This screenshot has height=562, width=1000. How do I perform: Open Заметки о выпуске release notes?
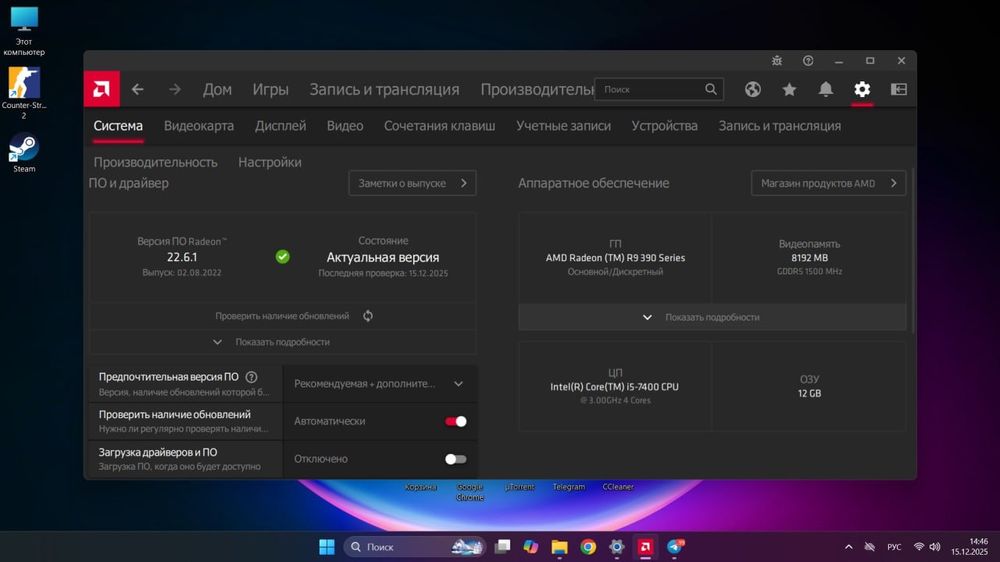412,183
